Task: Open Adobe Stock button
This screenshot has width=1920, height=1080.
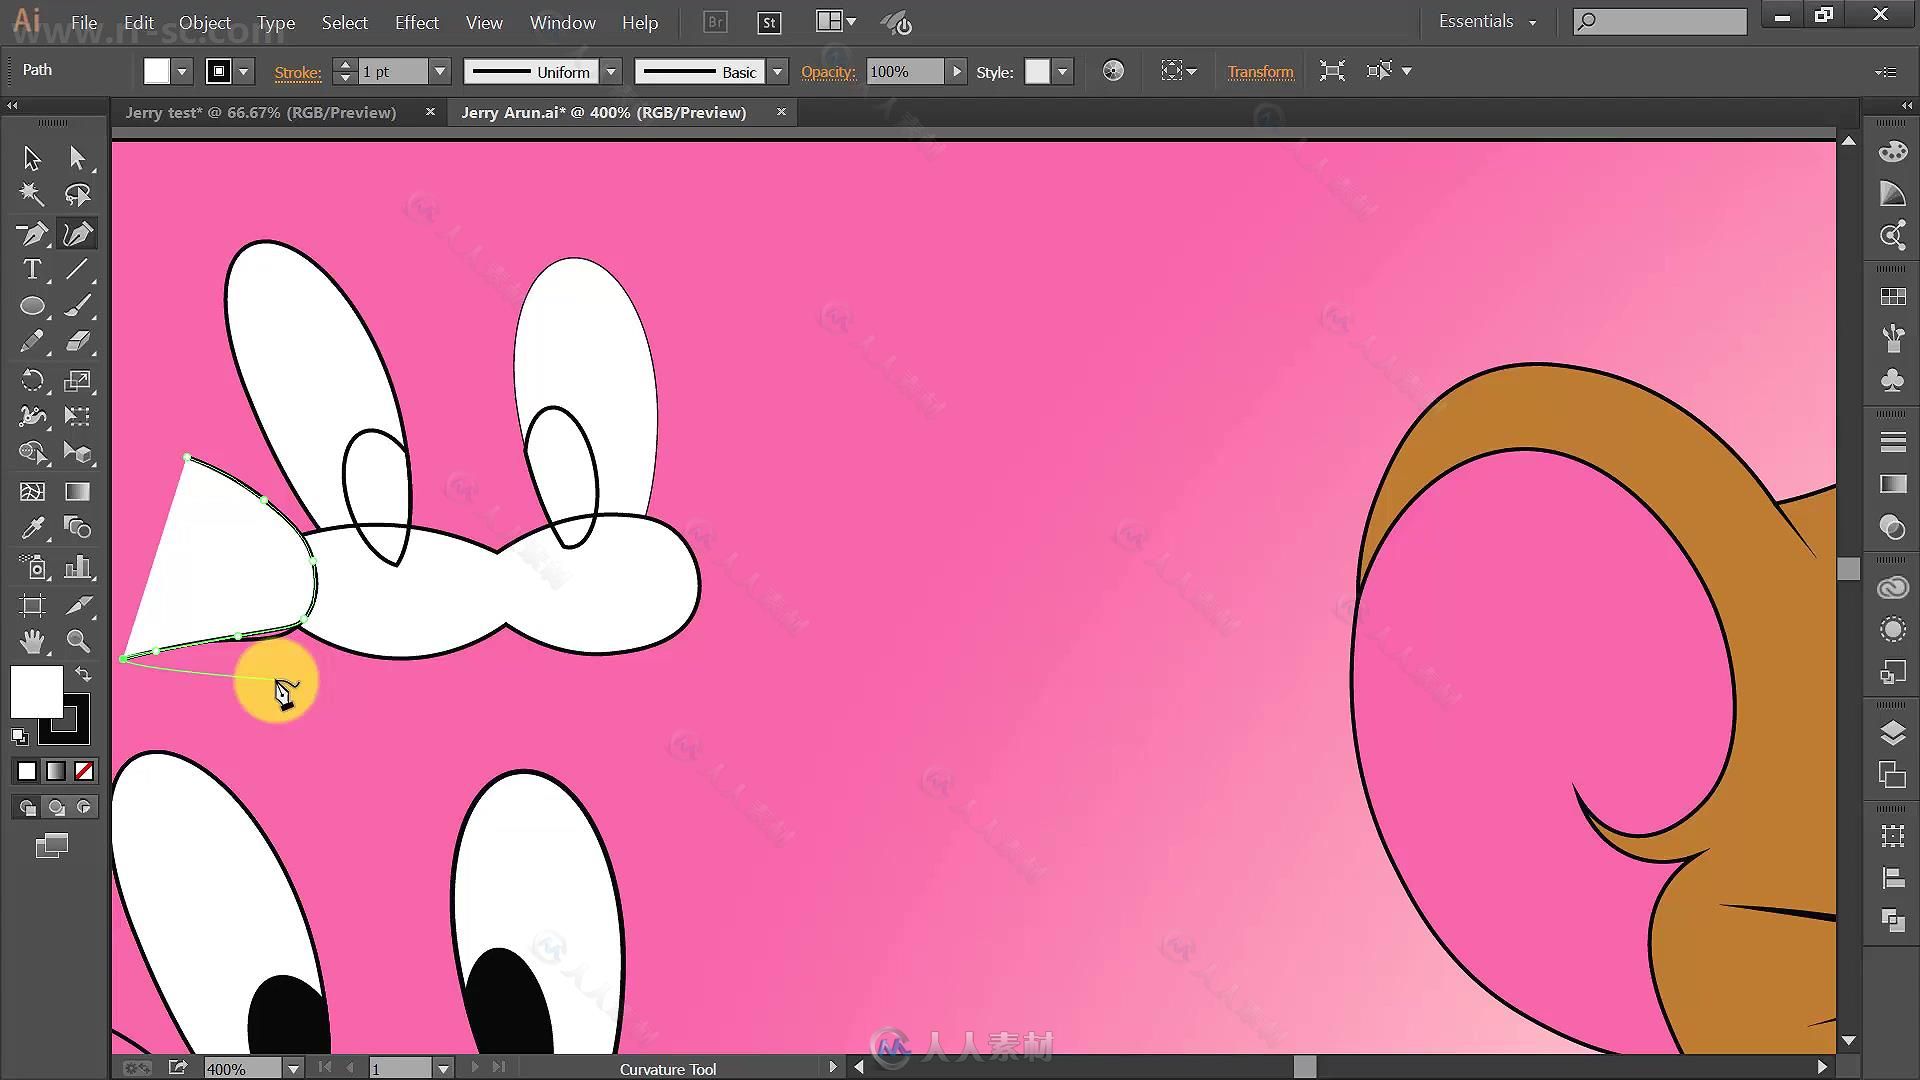Action: pos(769,22)
